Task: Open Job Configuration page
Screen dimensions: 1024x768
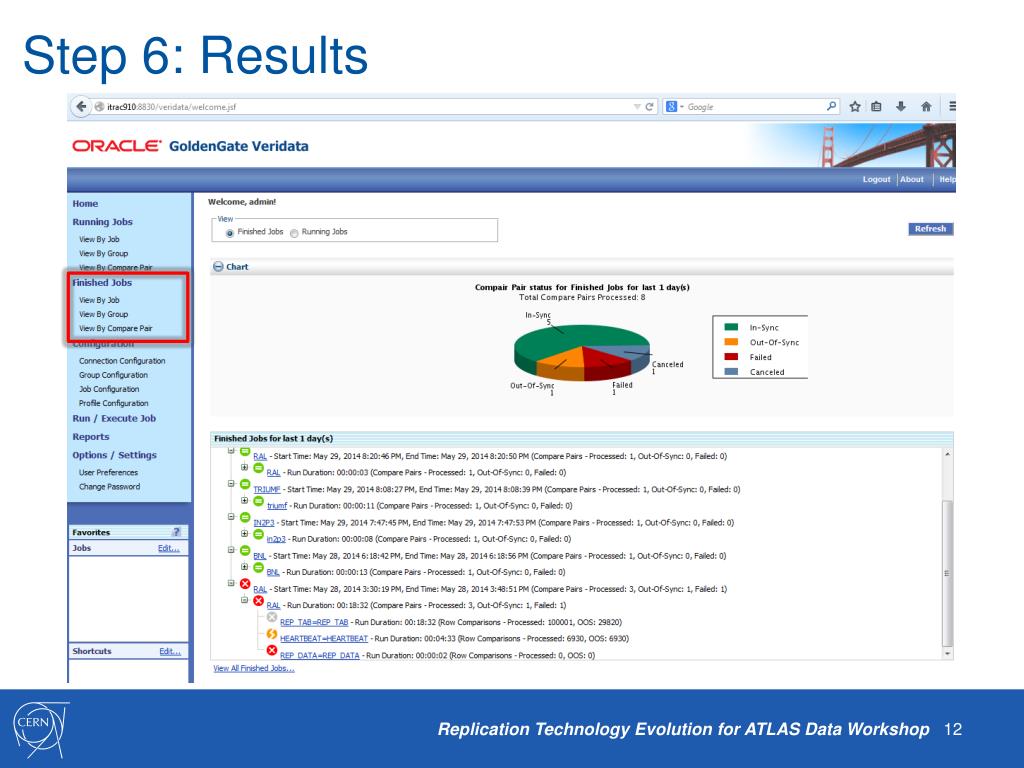Action: coord(109,389)
